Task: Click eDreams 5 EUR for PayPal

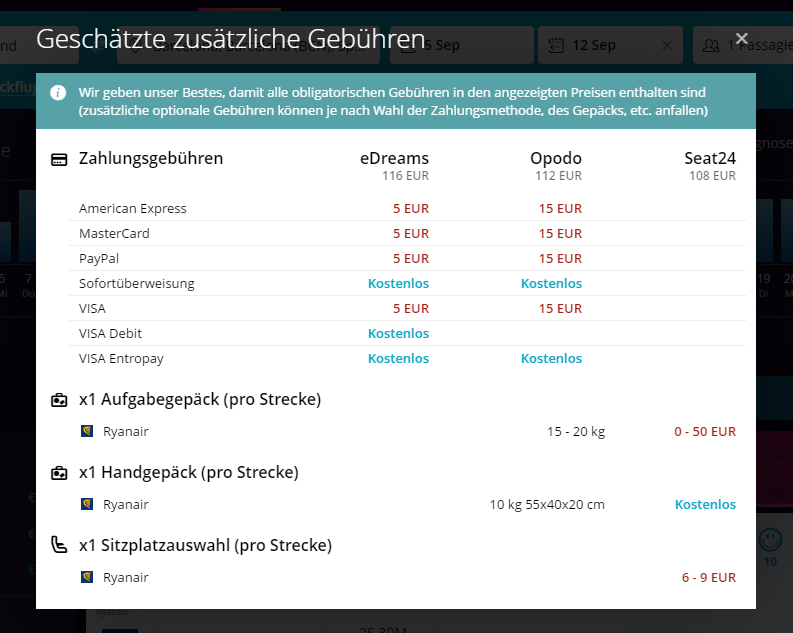Action: point(411,258)
